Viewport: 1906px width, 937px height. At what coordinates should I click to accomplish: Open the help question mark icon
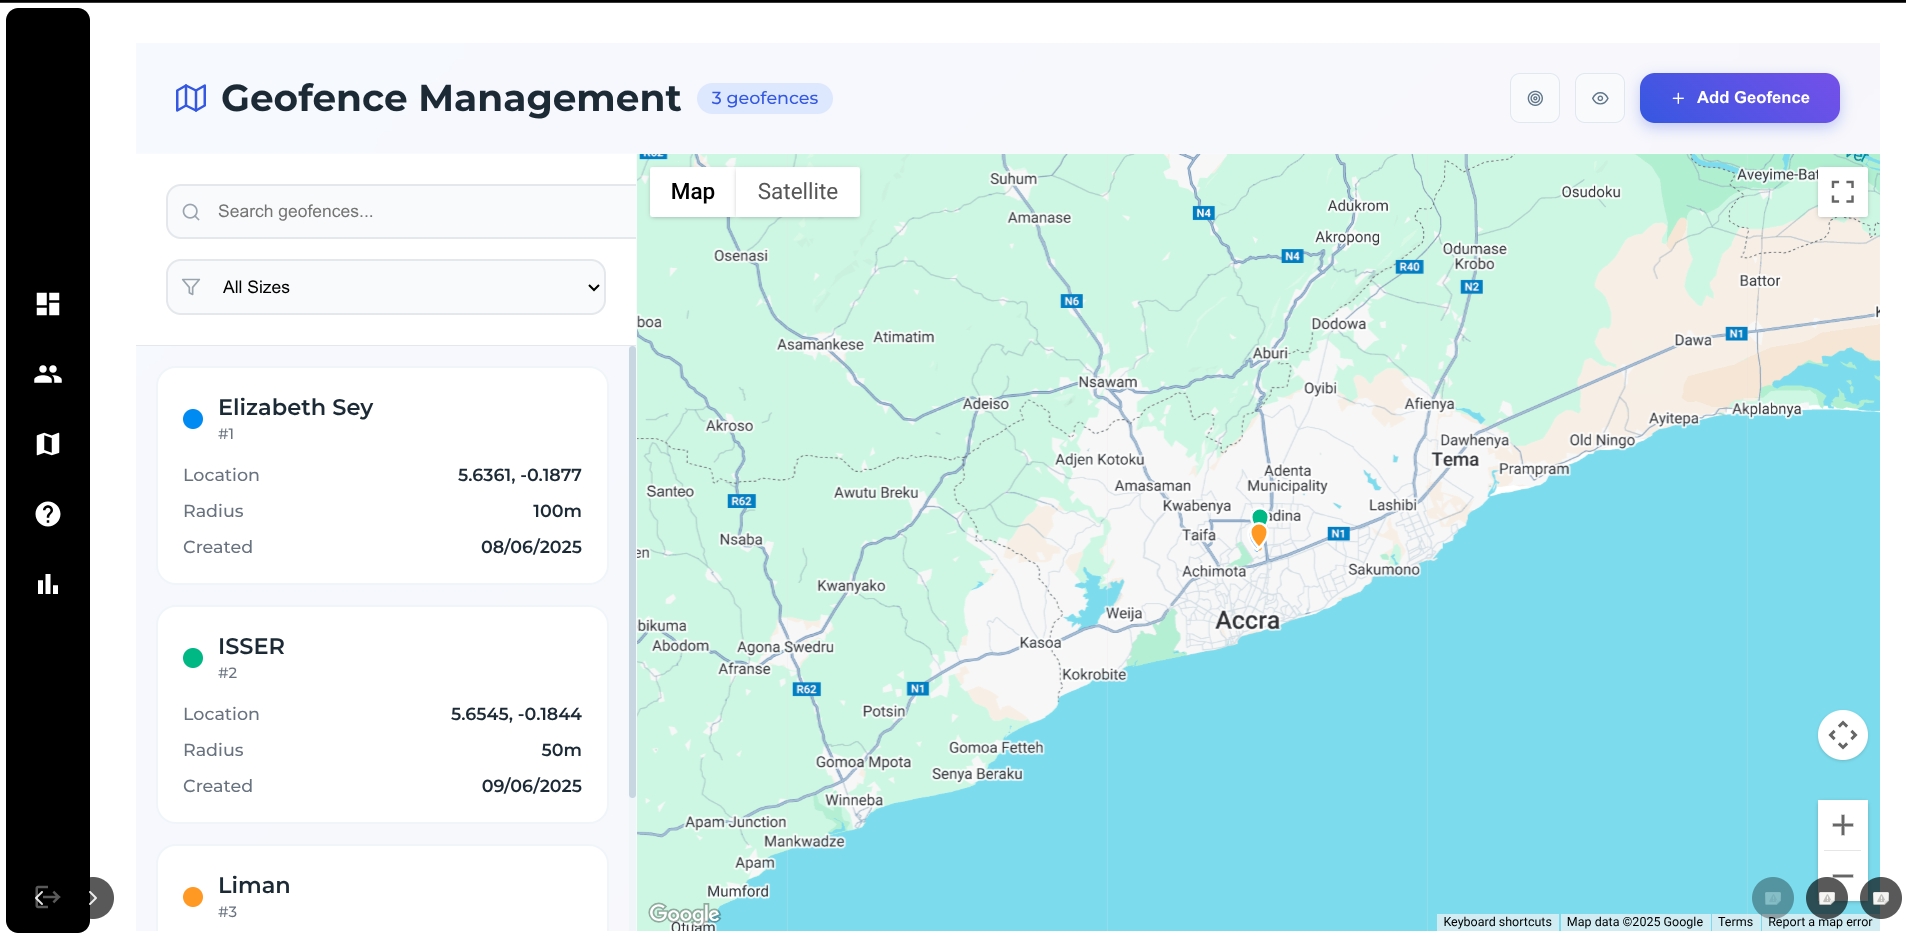coord(48,514)
